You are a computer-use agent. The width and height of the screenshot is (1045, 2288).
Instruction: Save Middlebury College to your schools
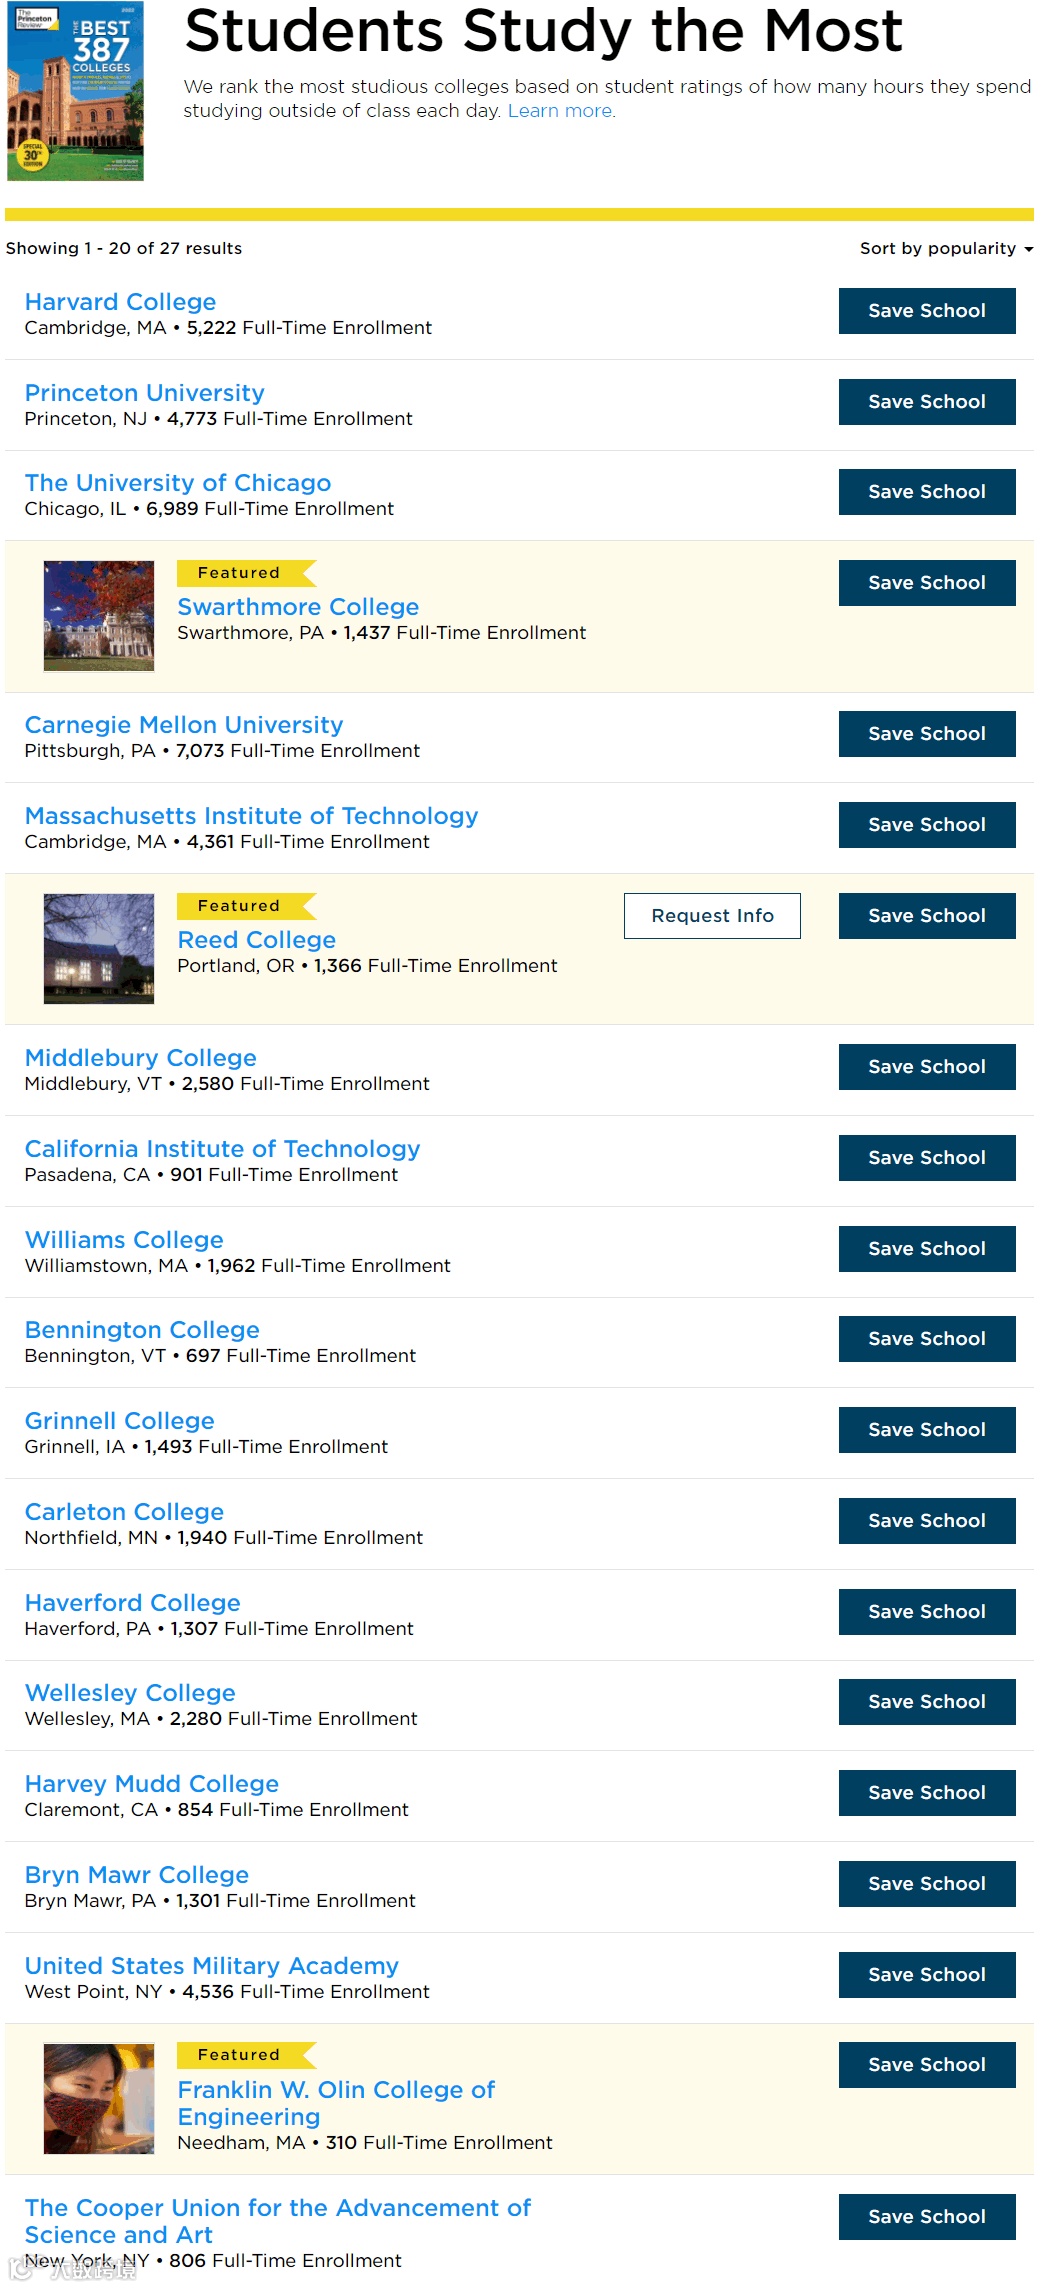pos(927,1067)
